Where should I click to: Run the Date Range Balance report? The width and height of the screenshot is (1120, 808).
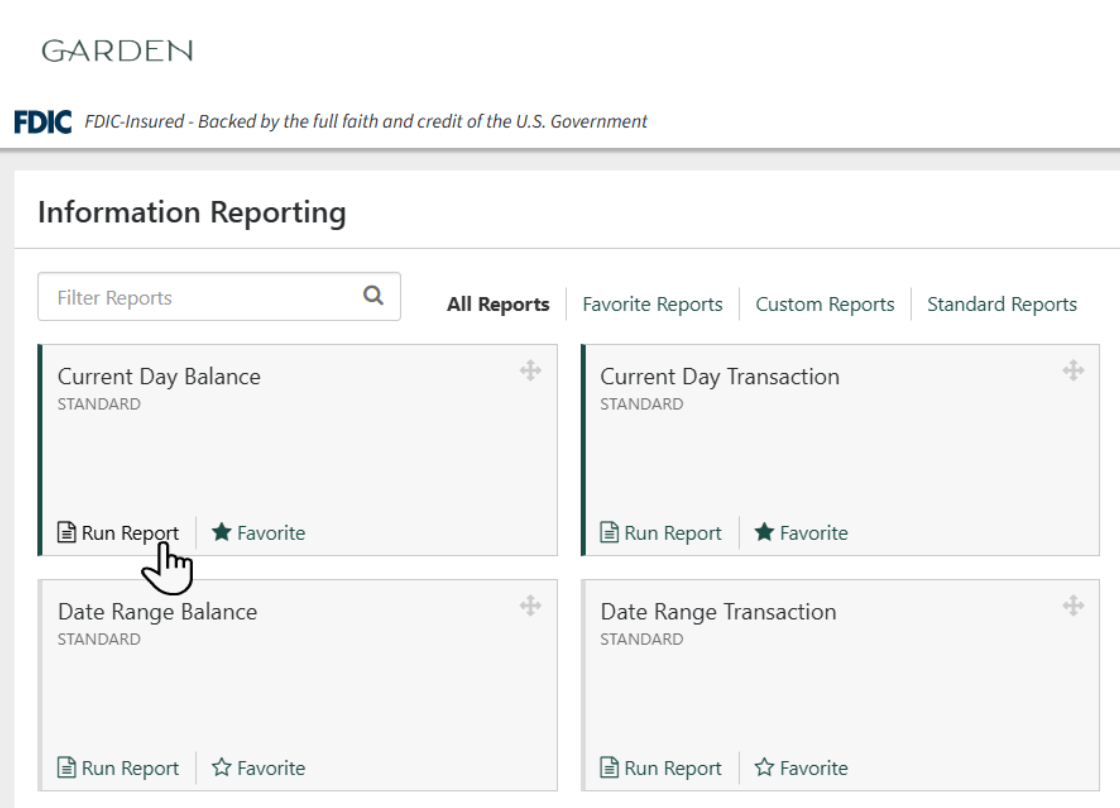118,768
